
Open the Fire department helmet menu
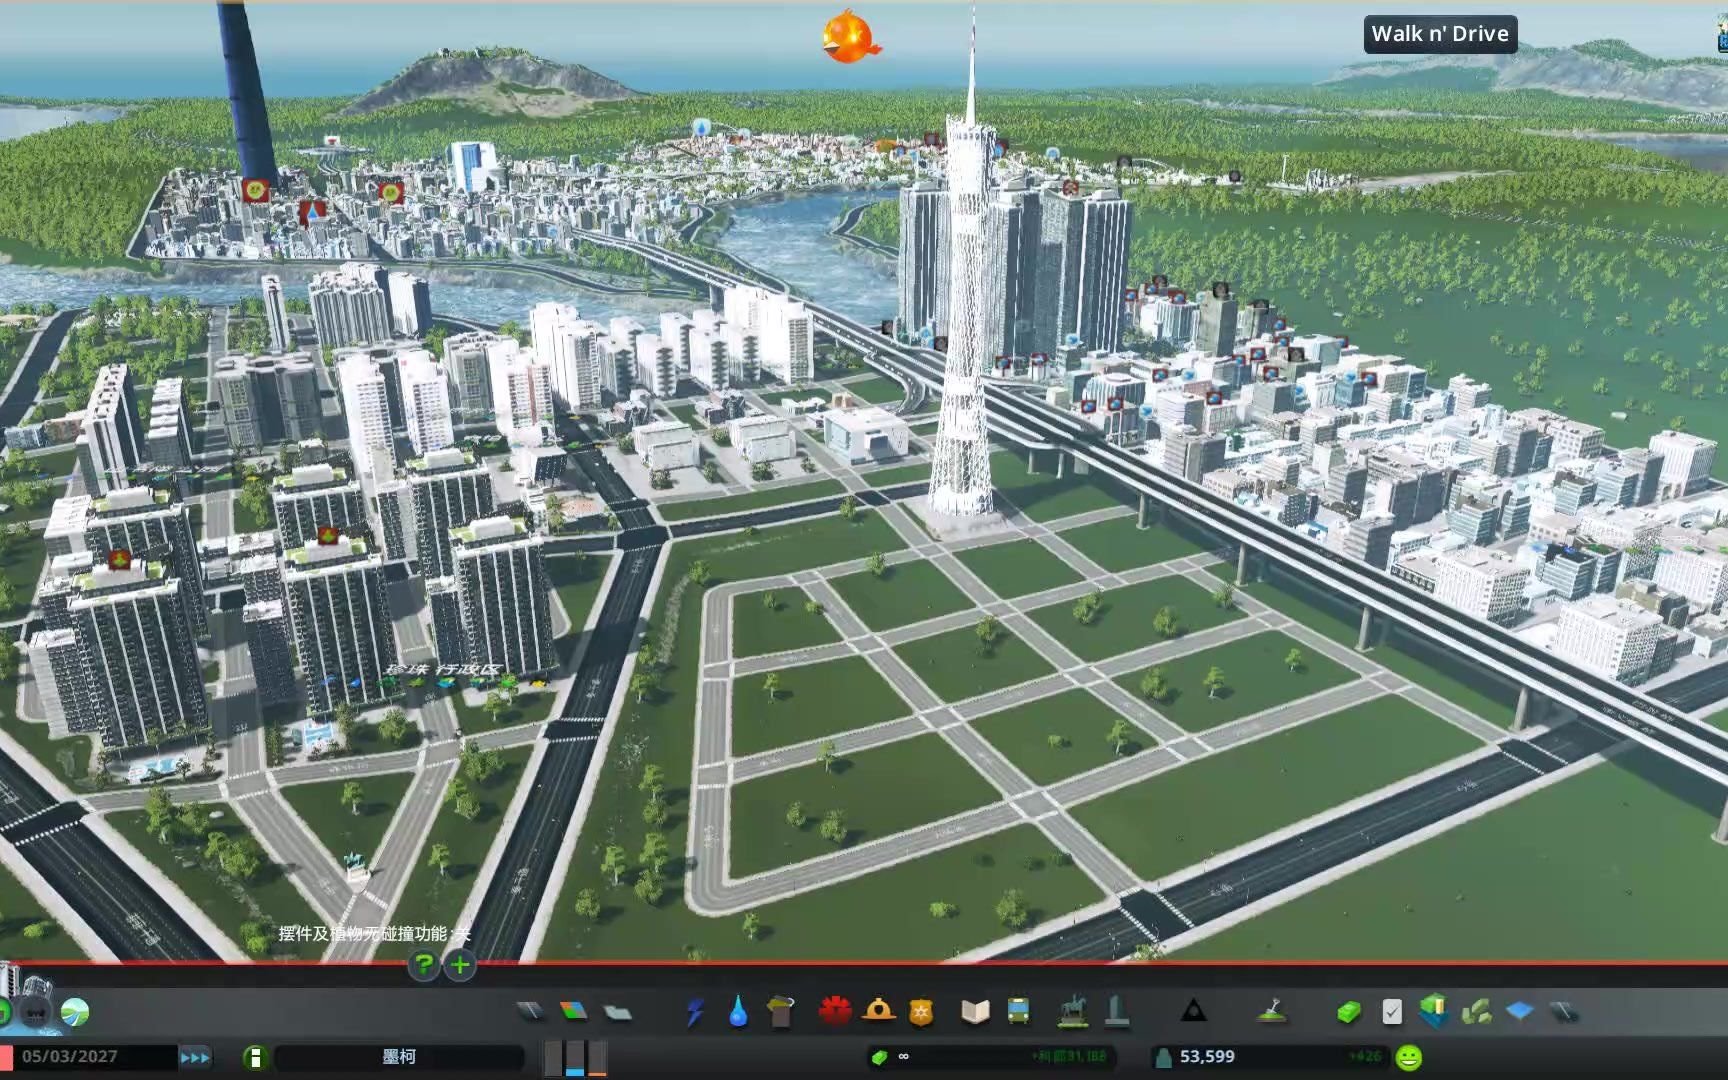pyautogui.click(x=878, y=1011)
